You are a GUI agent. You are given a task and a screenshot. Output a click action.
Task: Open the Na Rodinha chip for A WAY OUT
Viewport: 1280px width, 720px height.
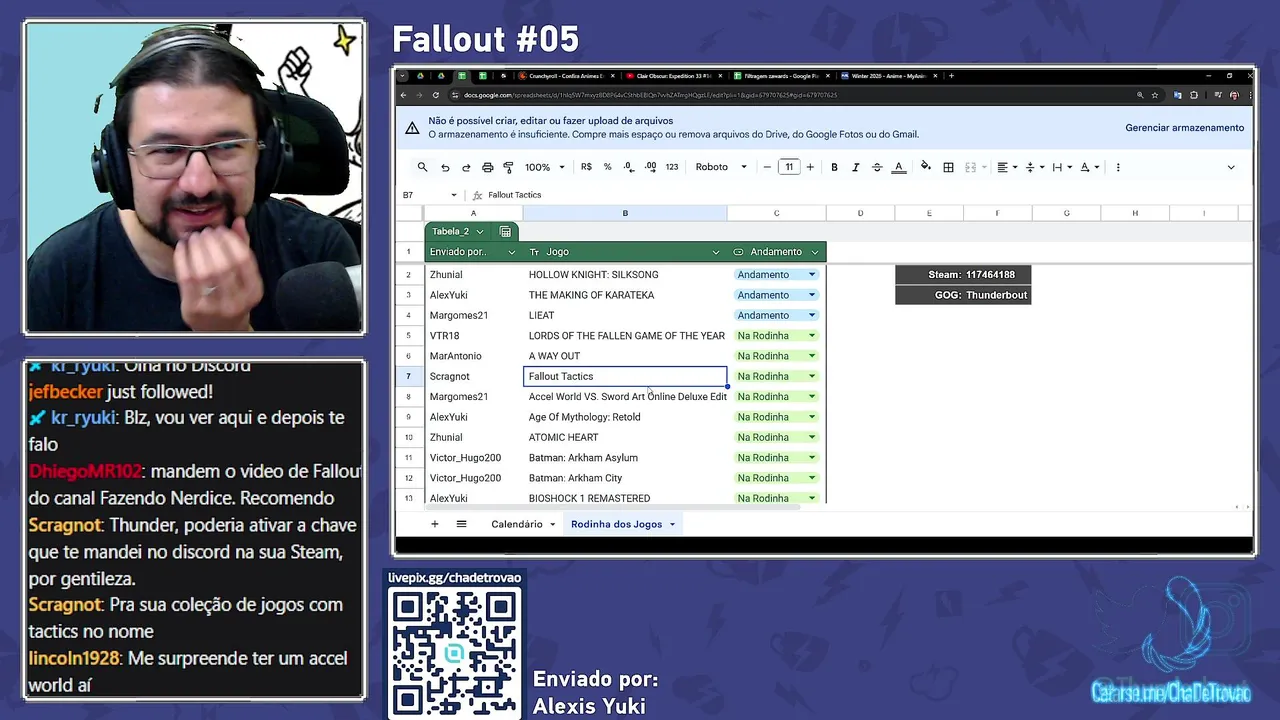point(776,356)
